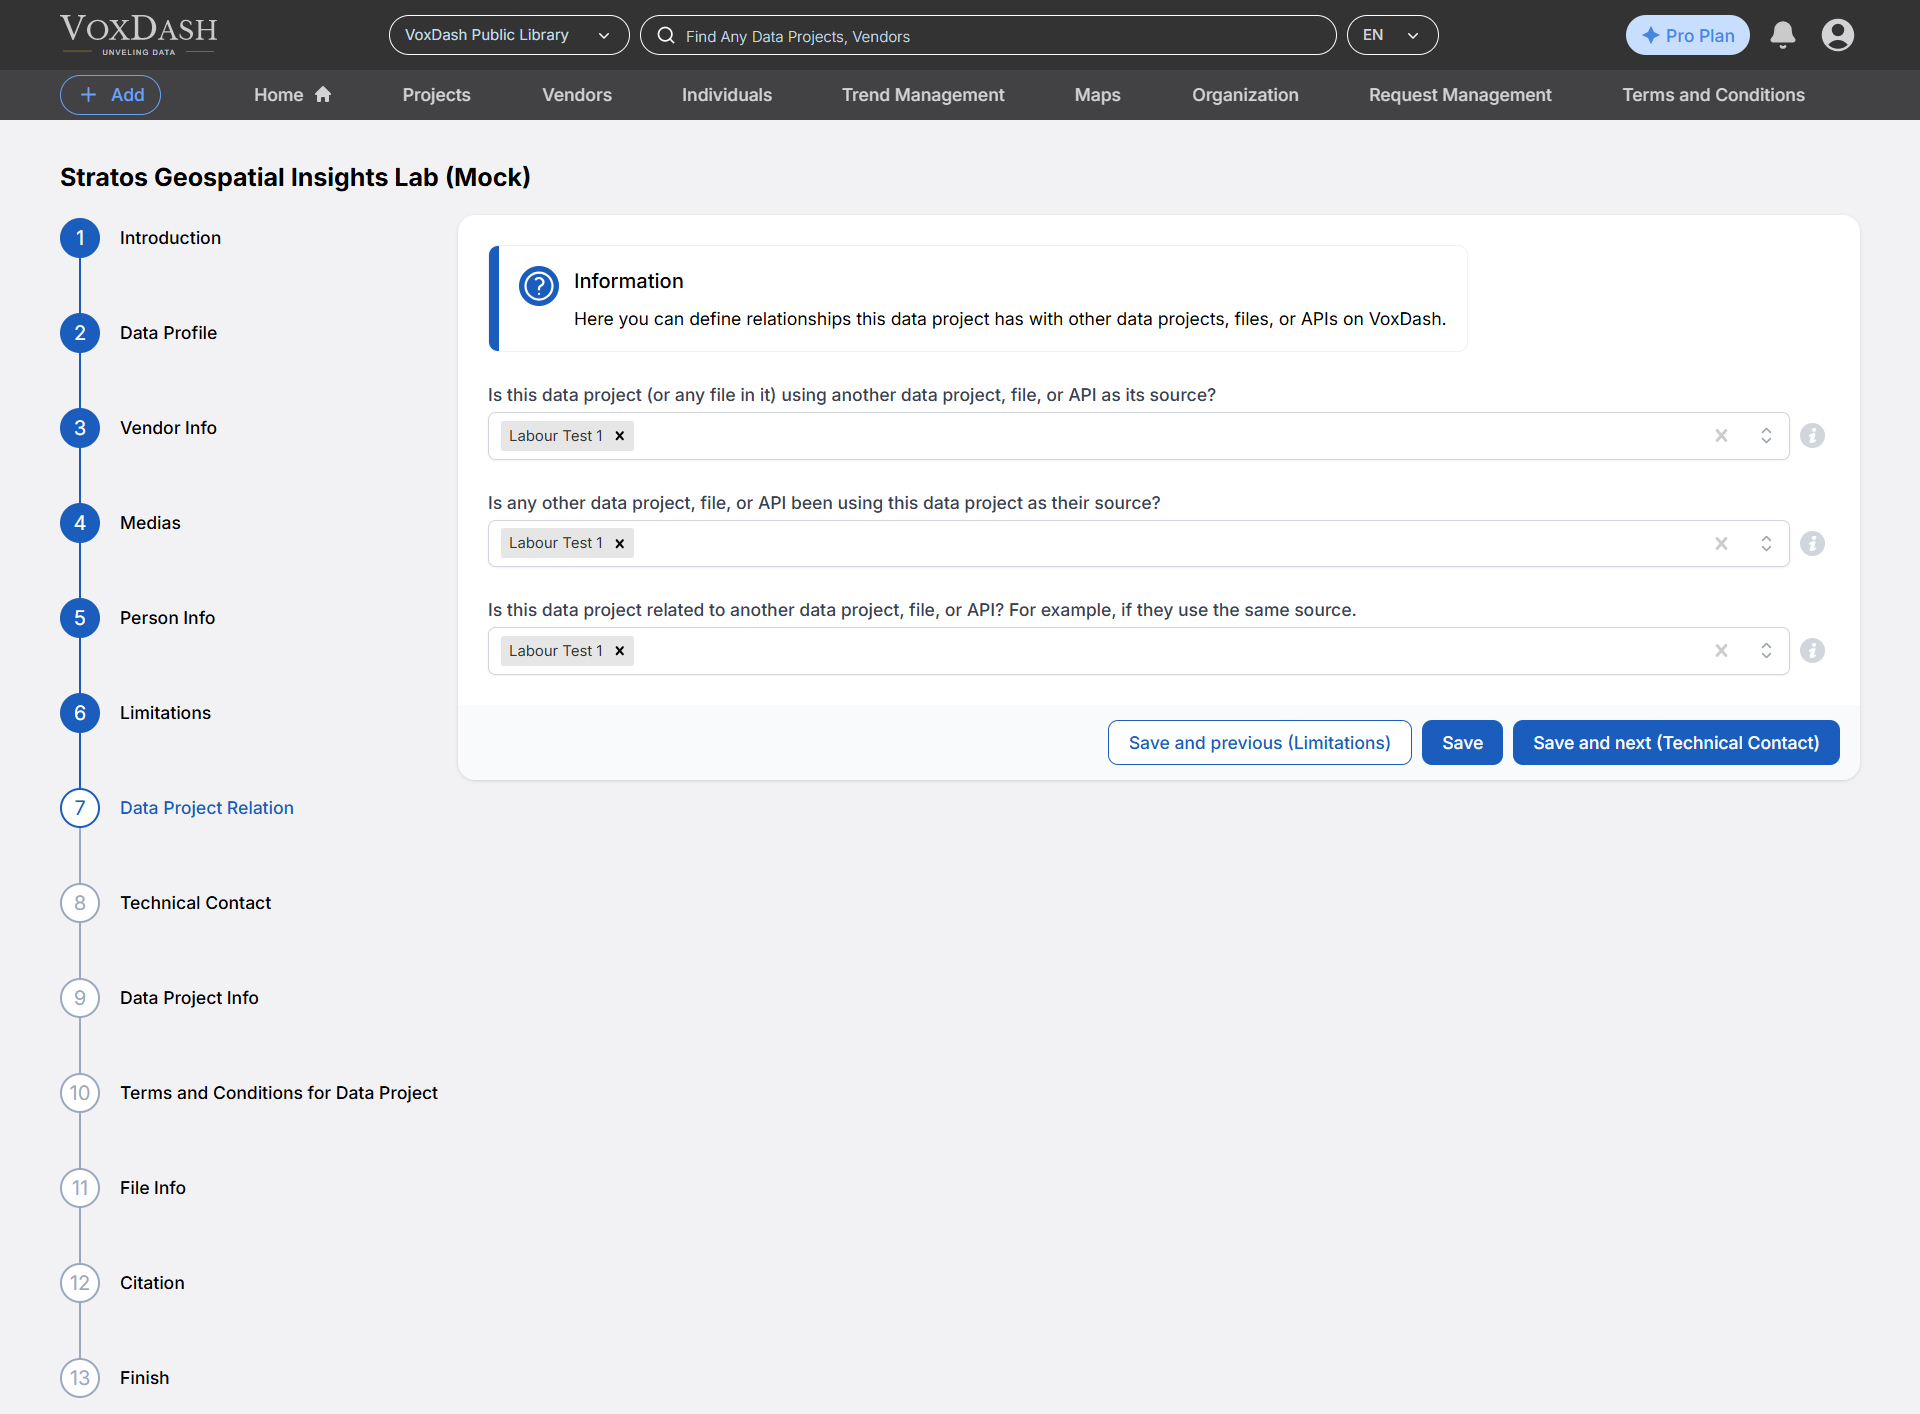Viewport: 1920px width, 1414px height.
Task: Click the info icon beside first source field
Action: (1812, 436)
